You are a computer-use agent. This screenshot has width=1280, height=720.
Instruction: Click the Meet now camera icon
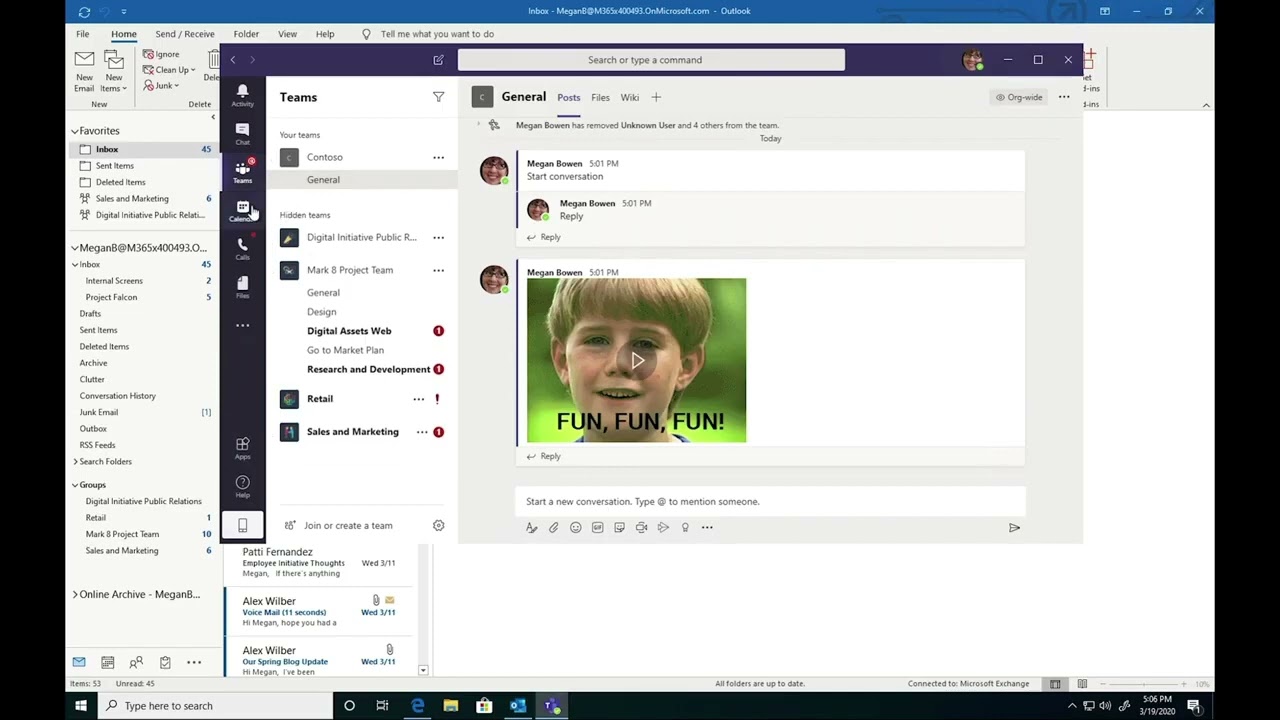[x=641, y=527]
